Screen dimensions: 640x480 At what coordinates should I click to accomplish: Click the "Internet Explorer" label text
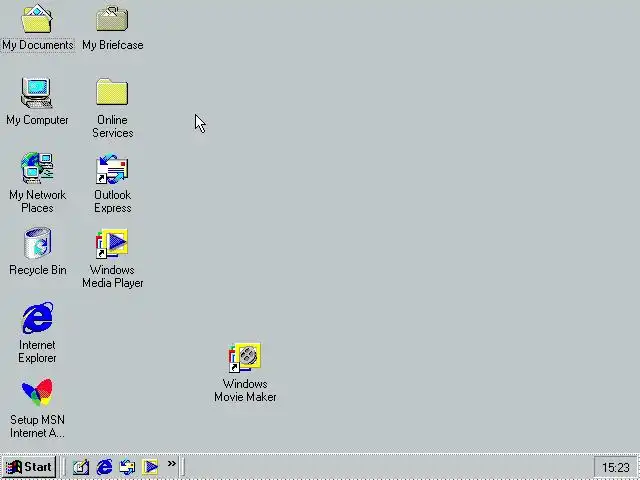tap(37, 351)
